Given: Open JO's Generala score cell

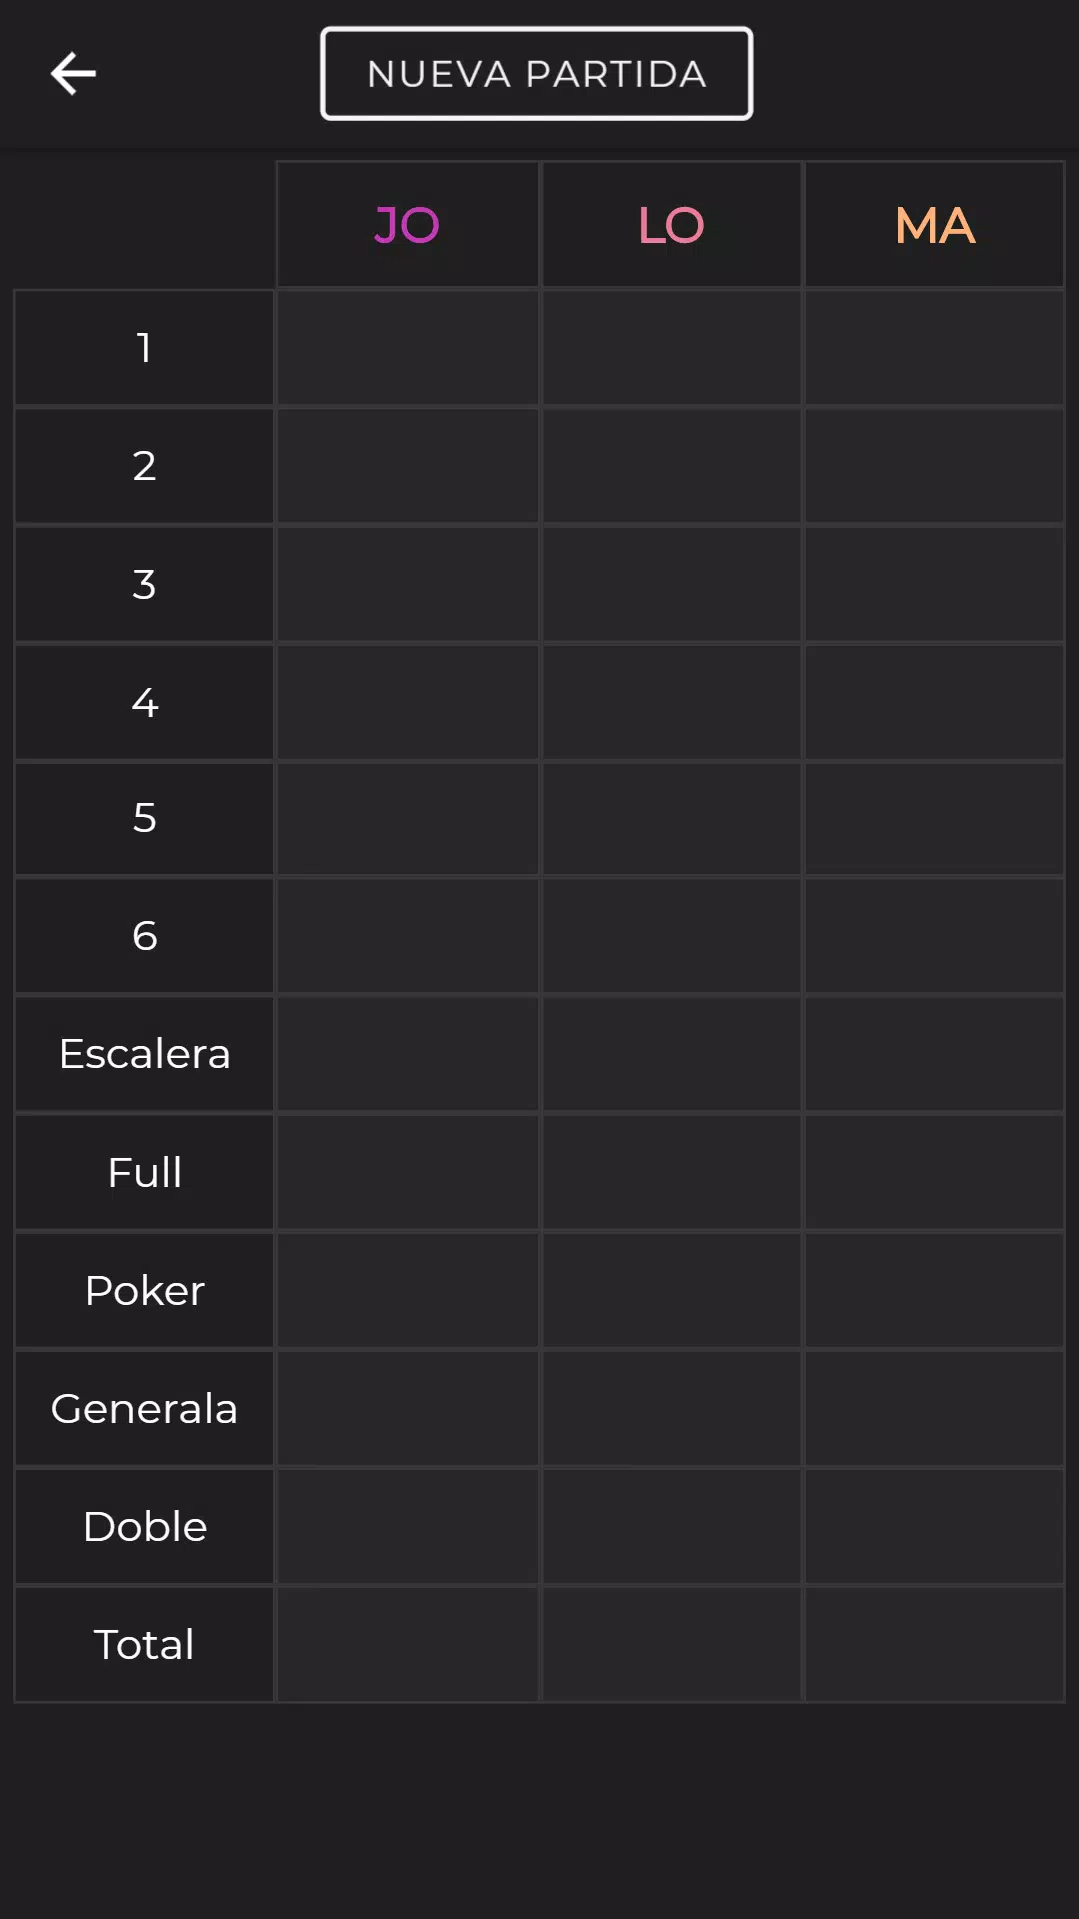Looking at the screenshot, I should (407, 1408).
